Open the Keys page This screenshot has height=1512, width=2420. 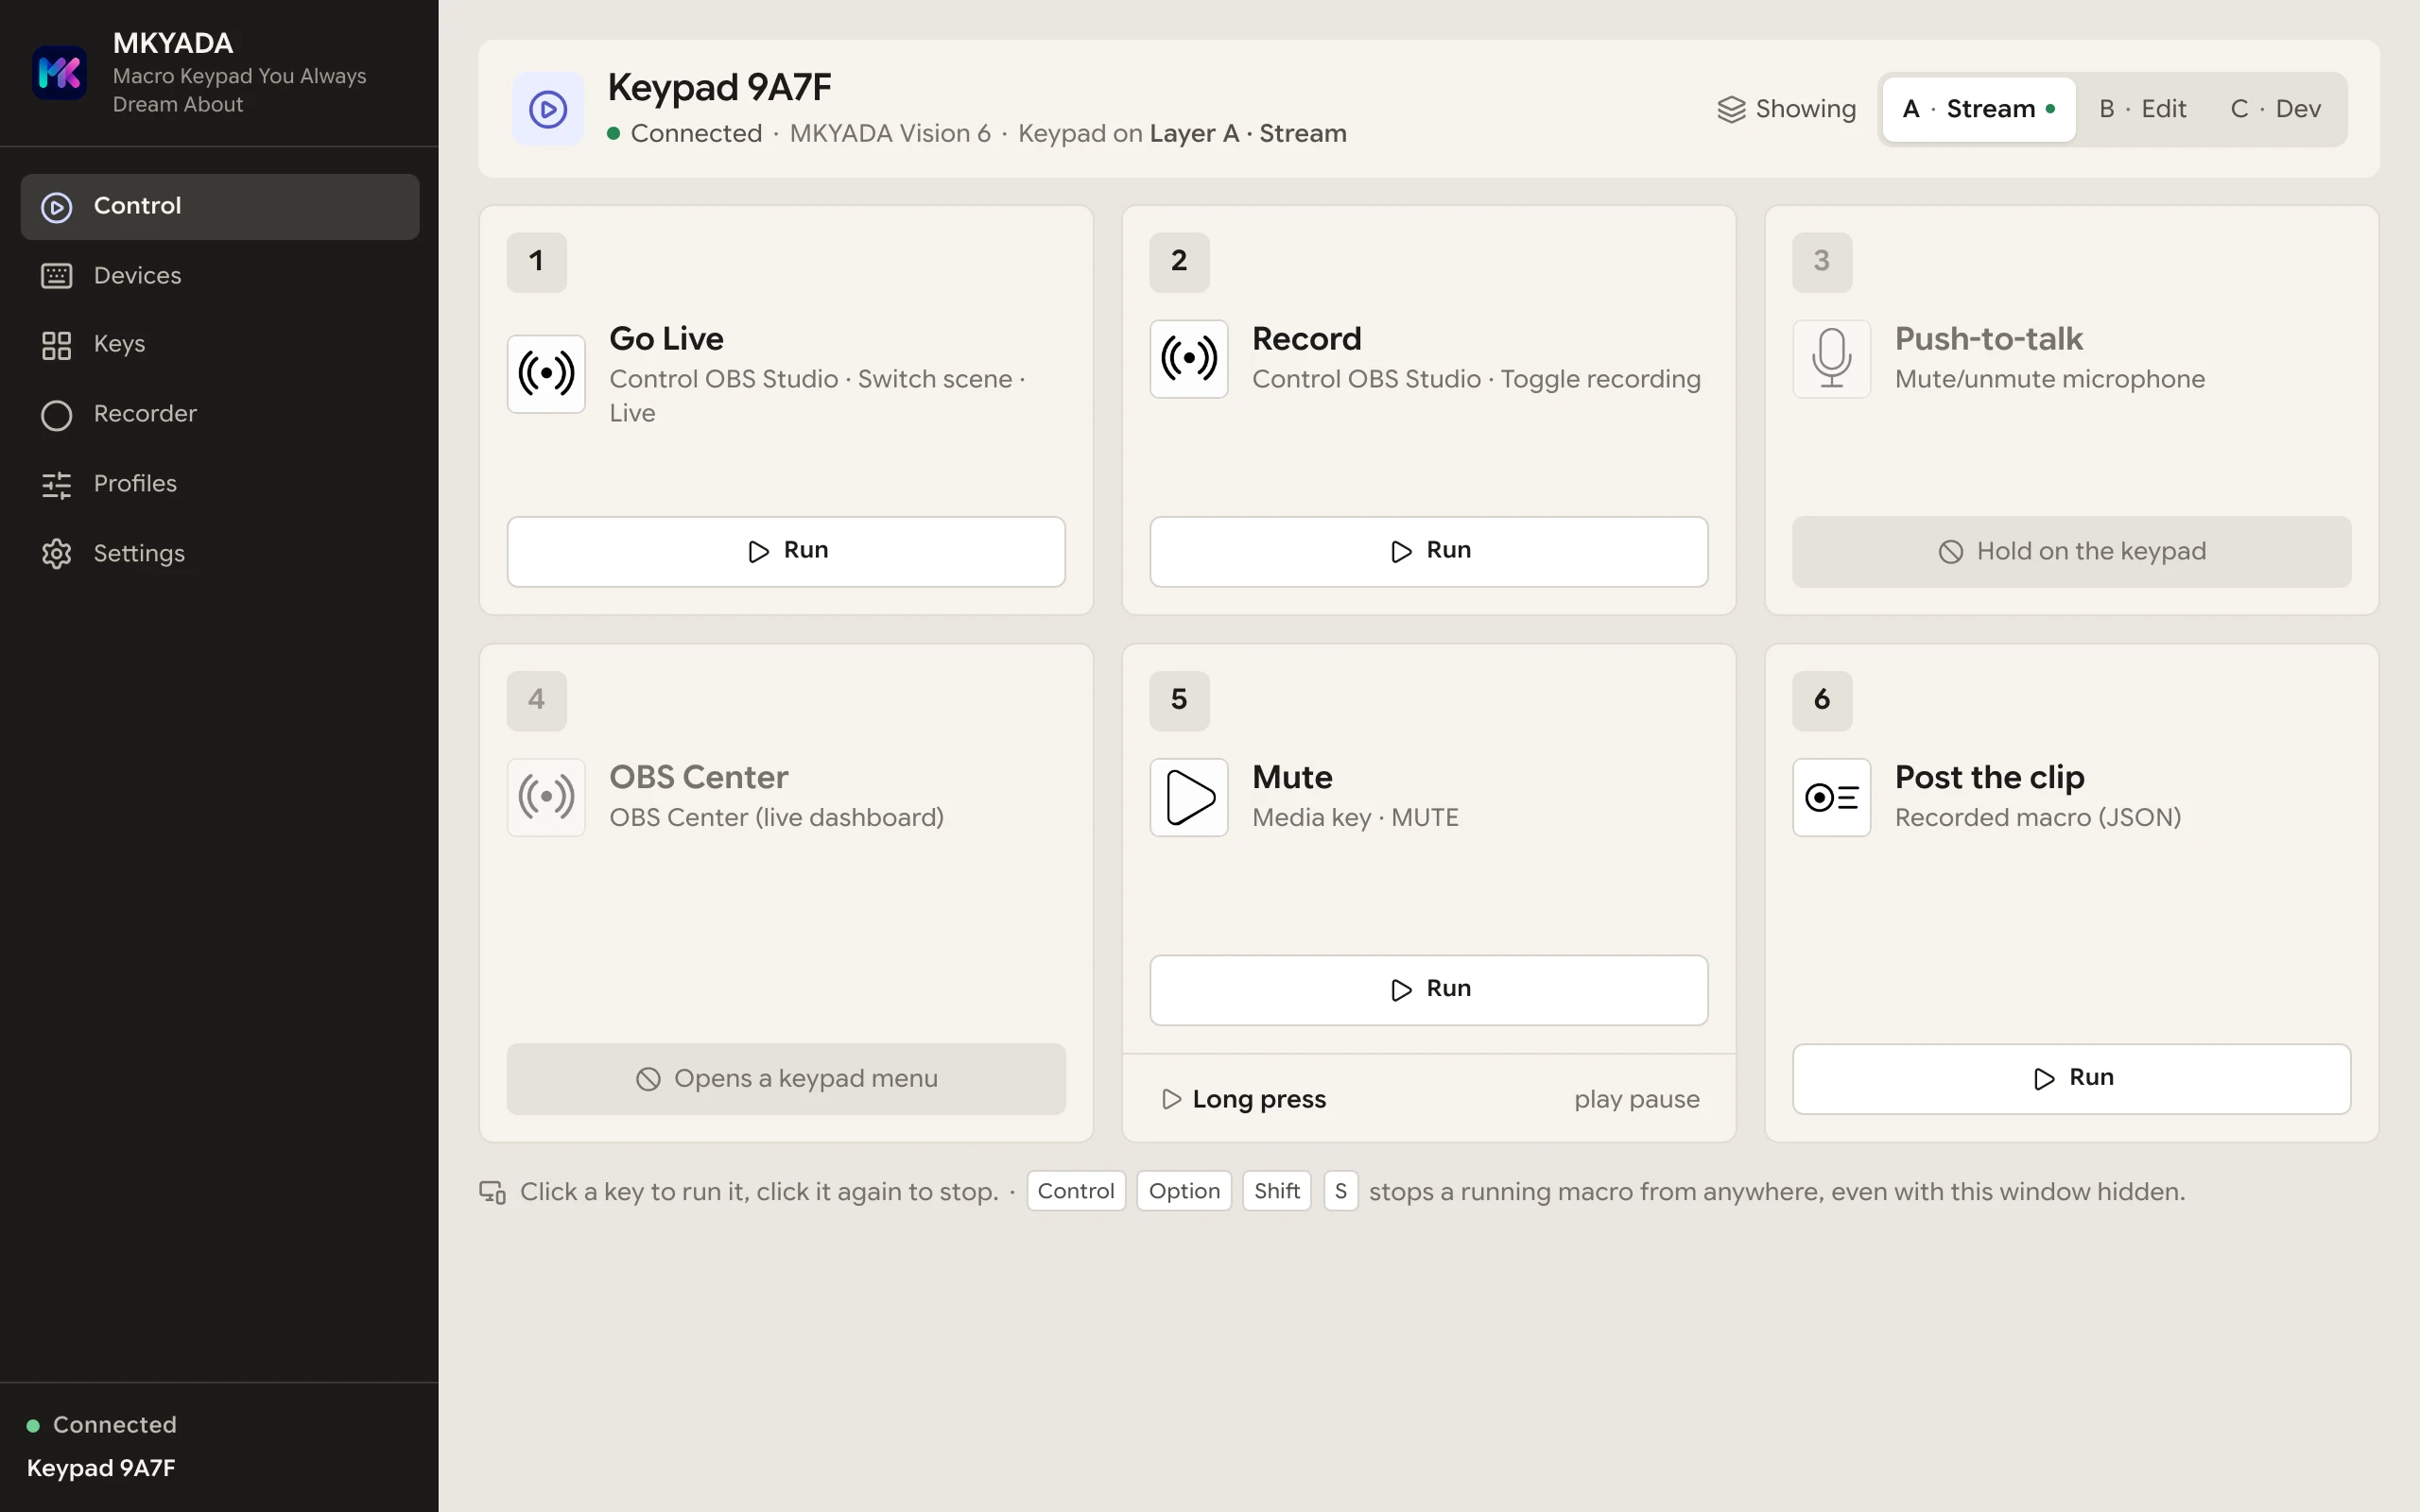219,344
